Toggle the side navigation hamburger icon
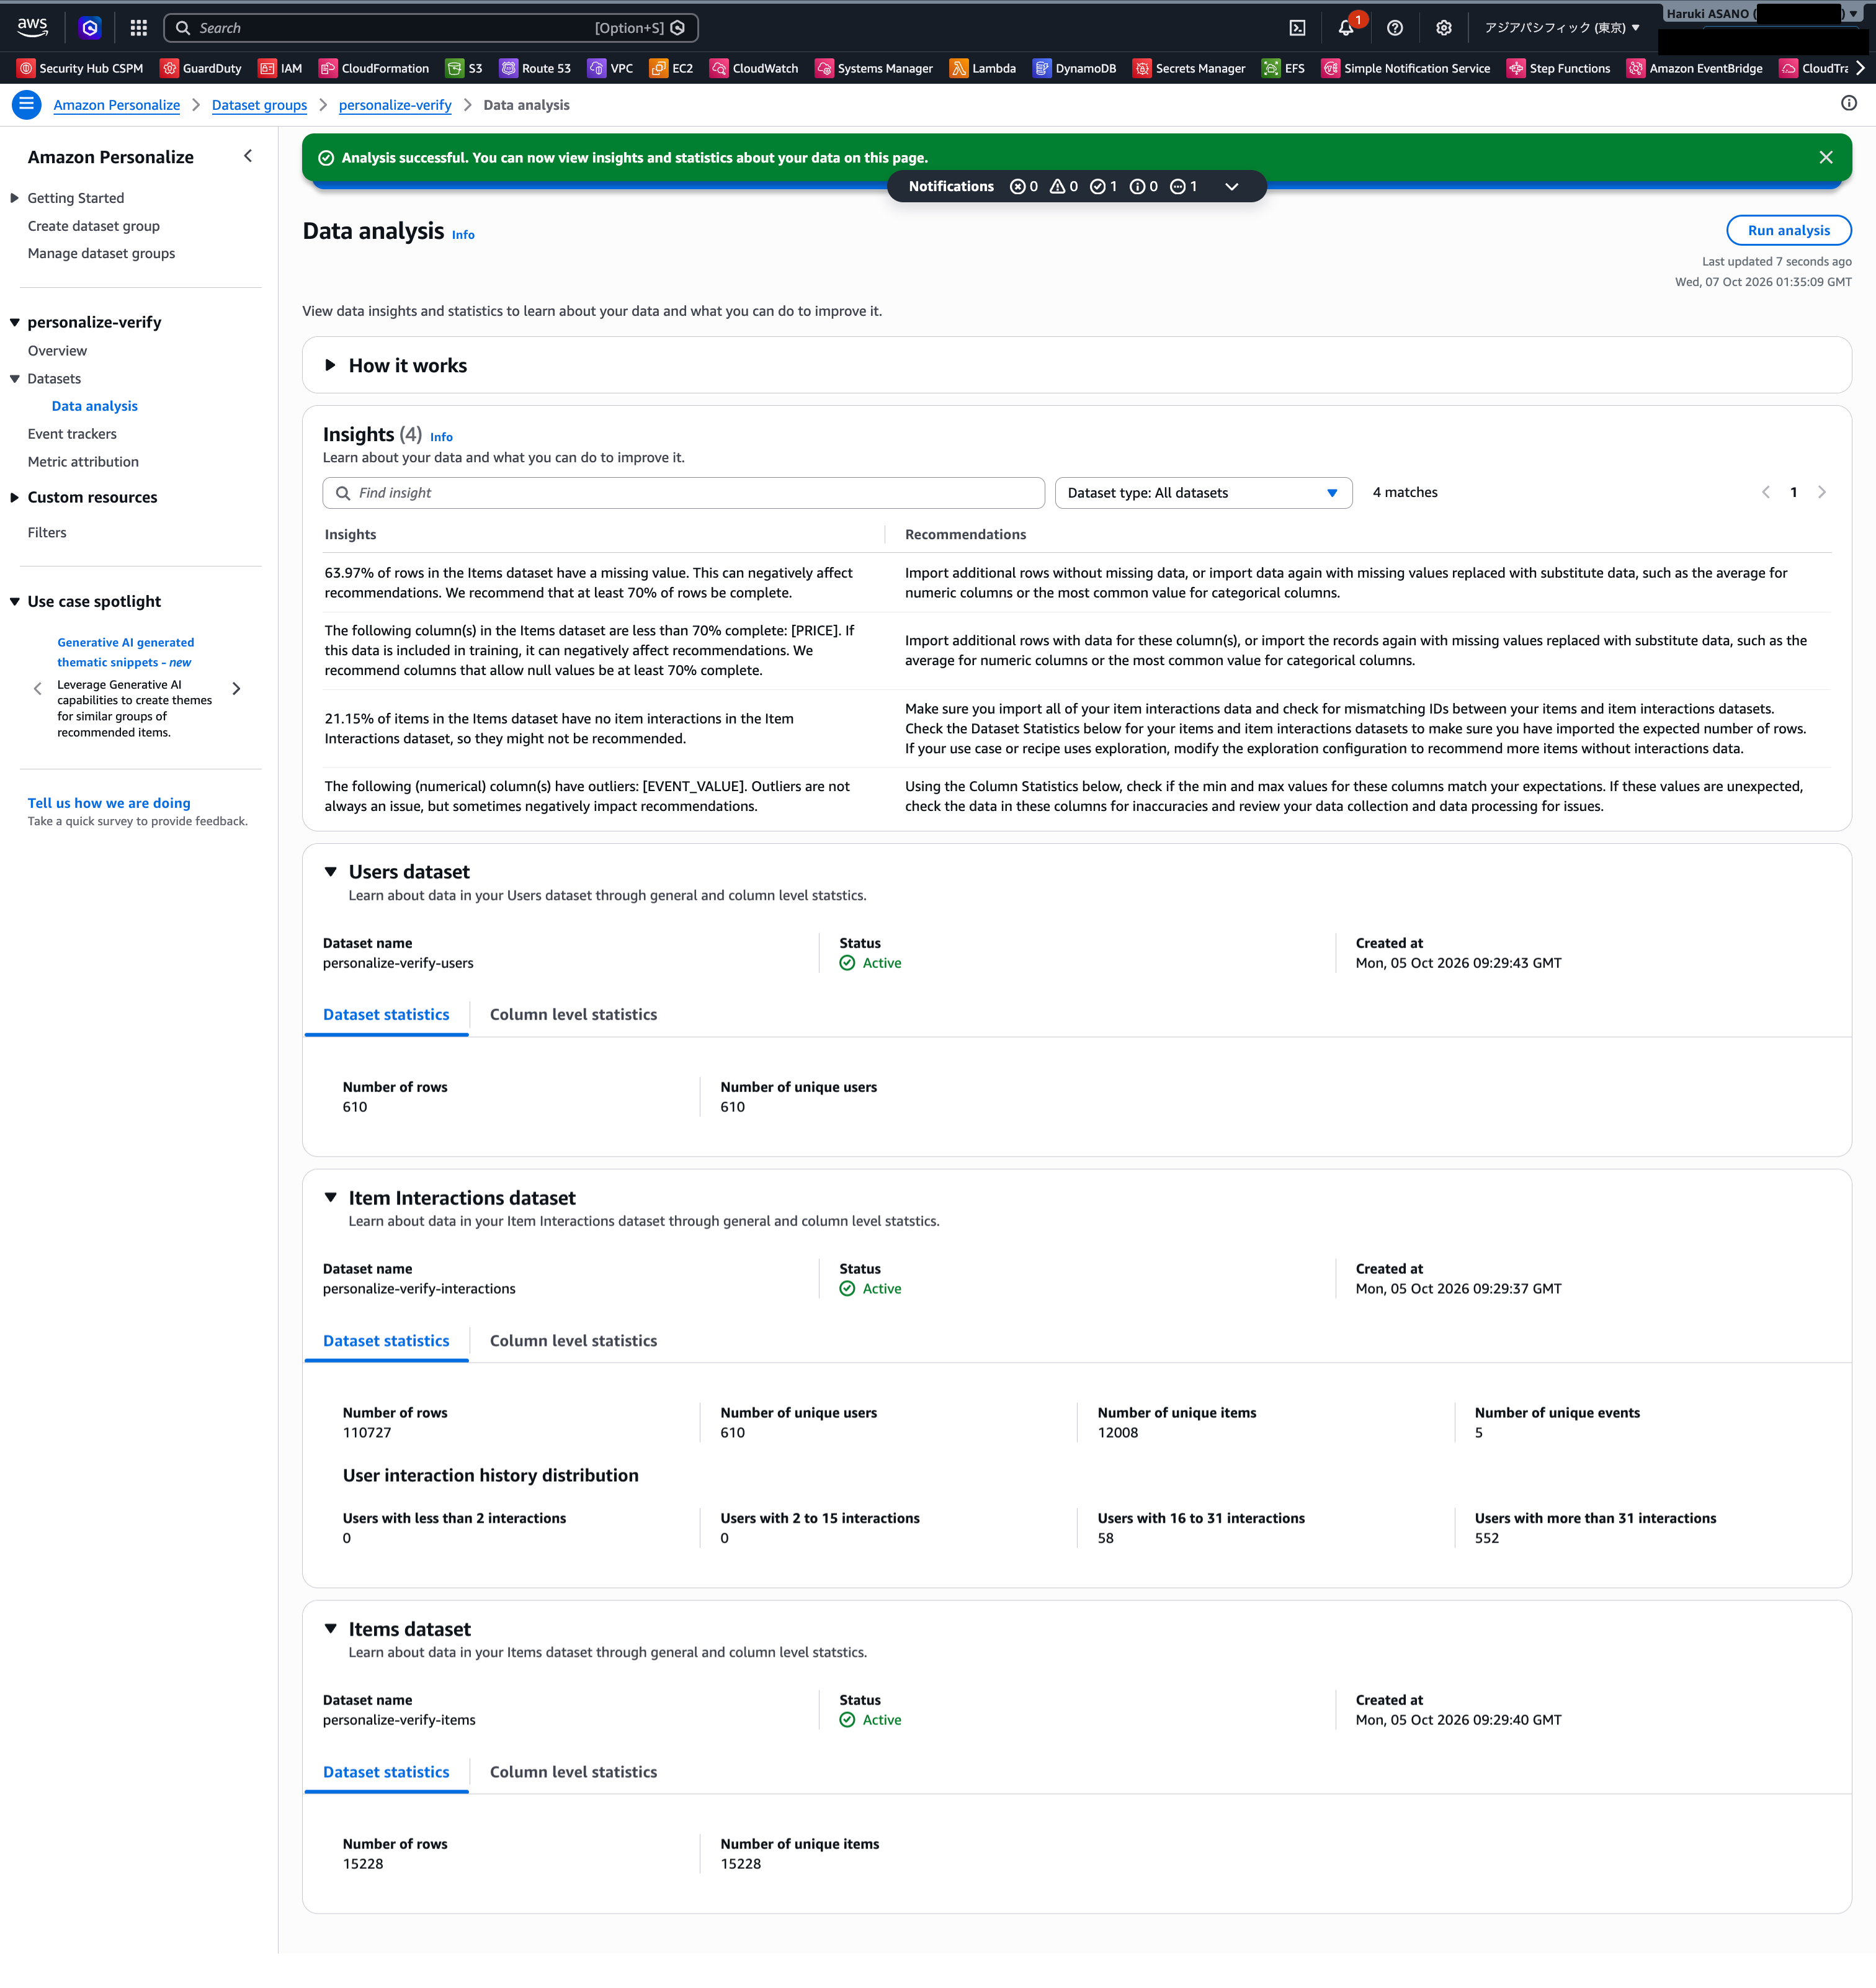Screen dimensions: 1876x1988 pos(26,104)
